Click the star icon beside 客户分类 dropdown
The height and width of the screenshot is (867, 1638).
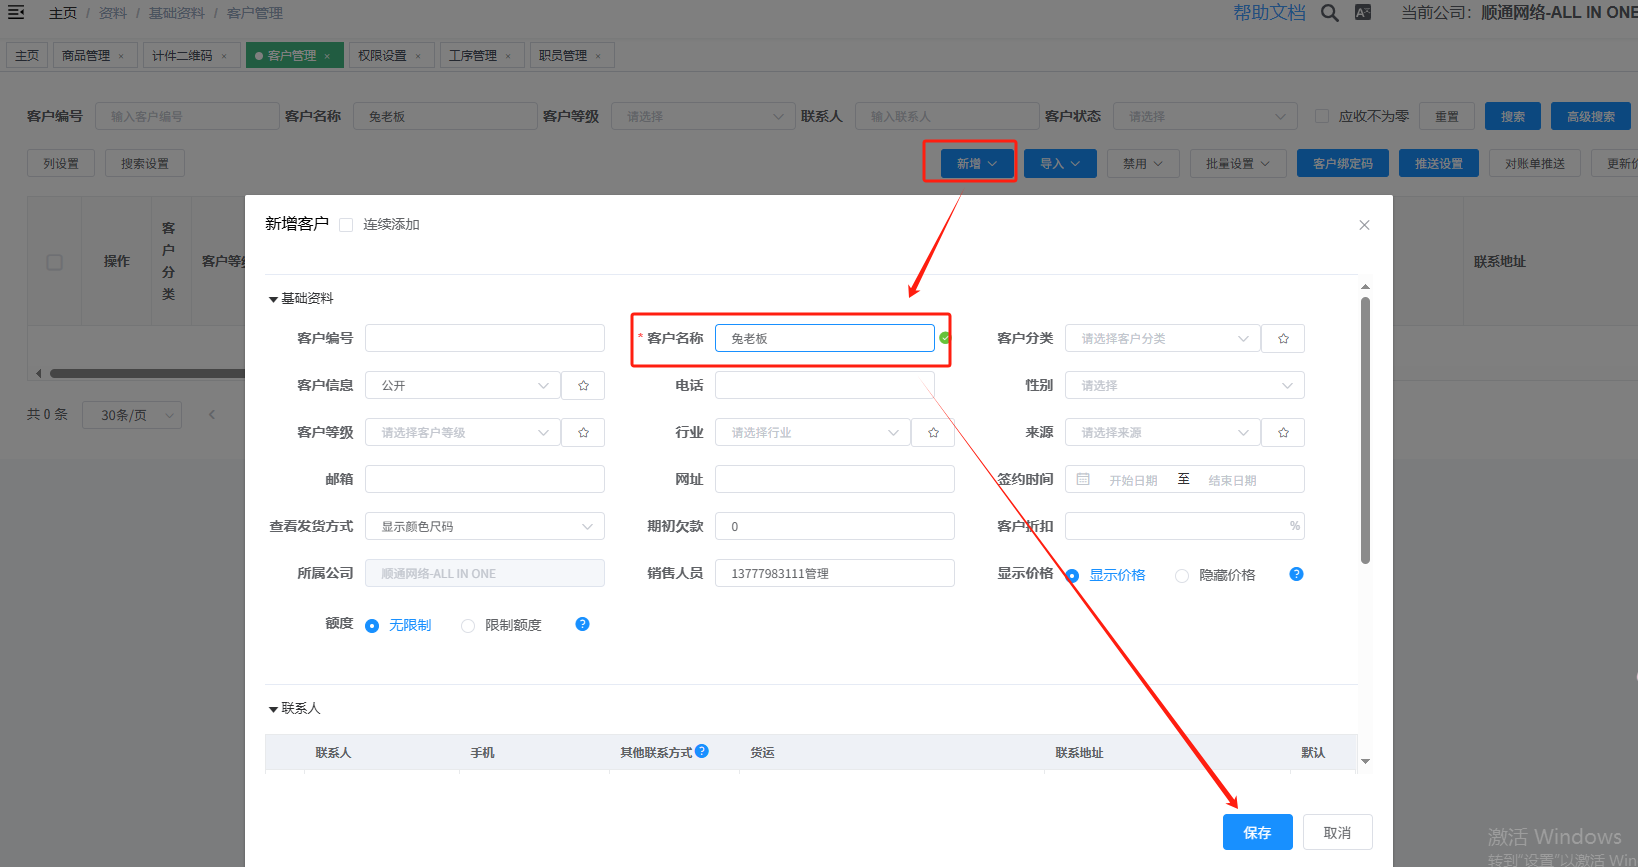pos(1283,339)
